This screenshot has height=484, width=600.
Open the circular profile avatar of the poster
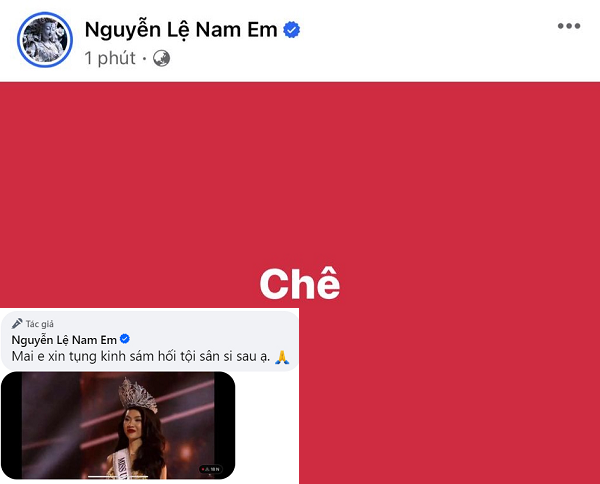[45, 39]
